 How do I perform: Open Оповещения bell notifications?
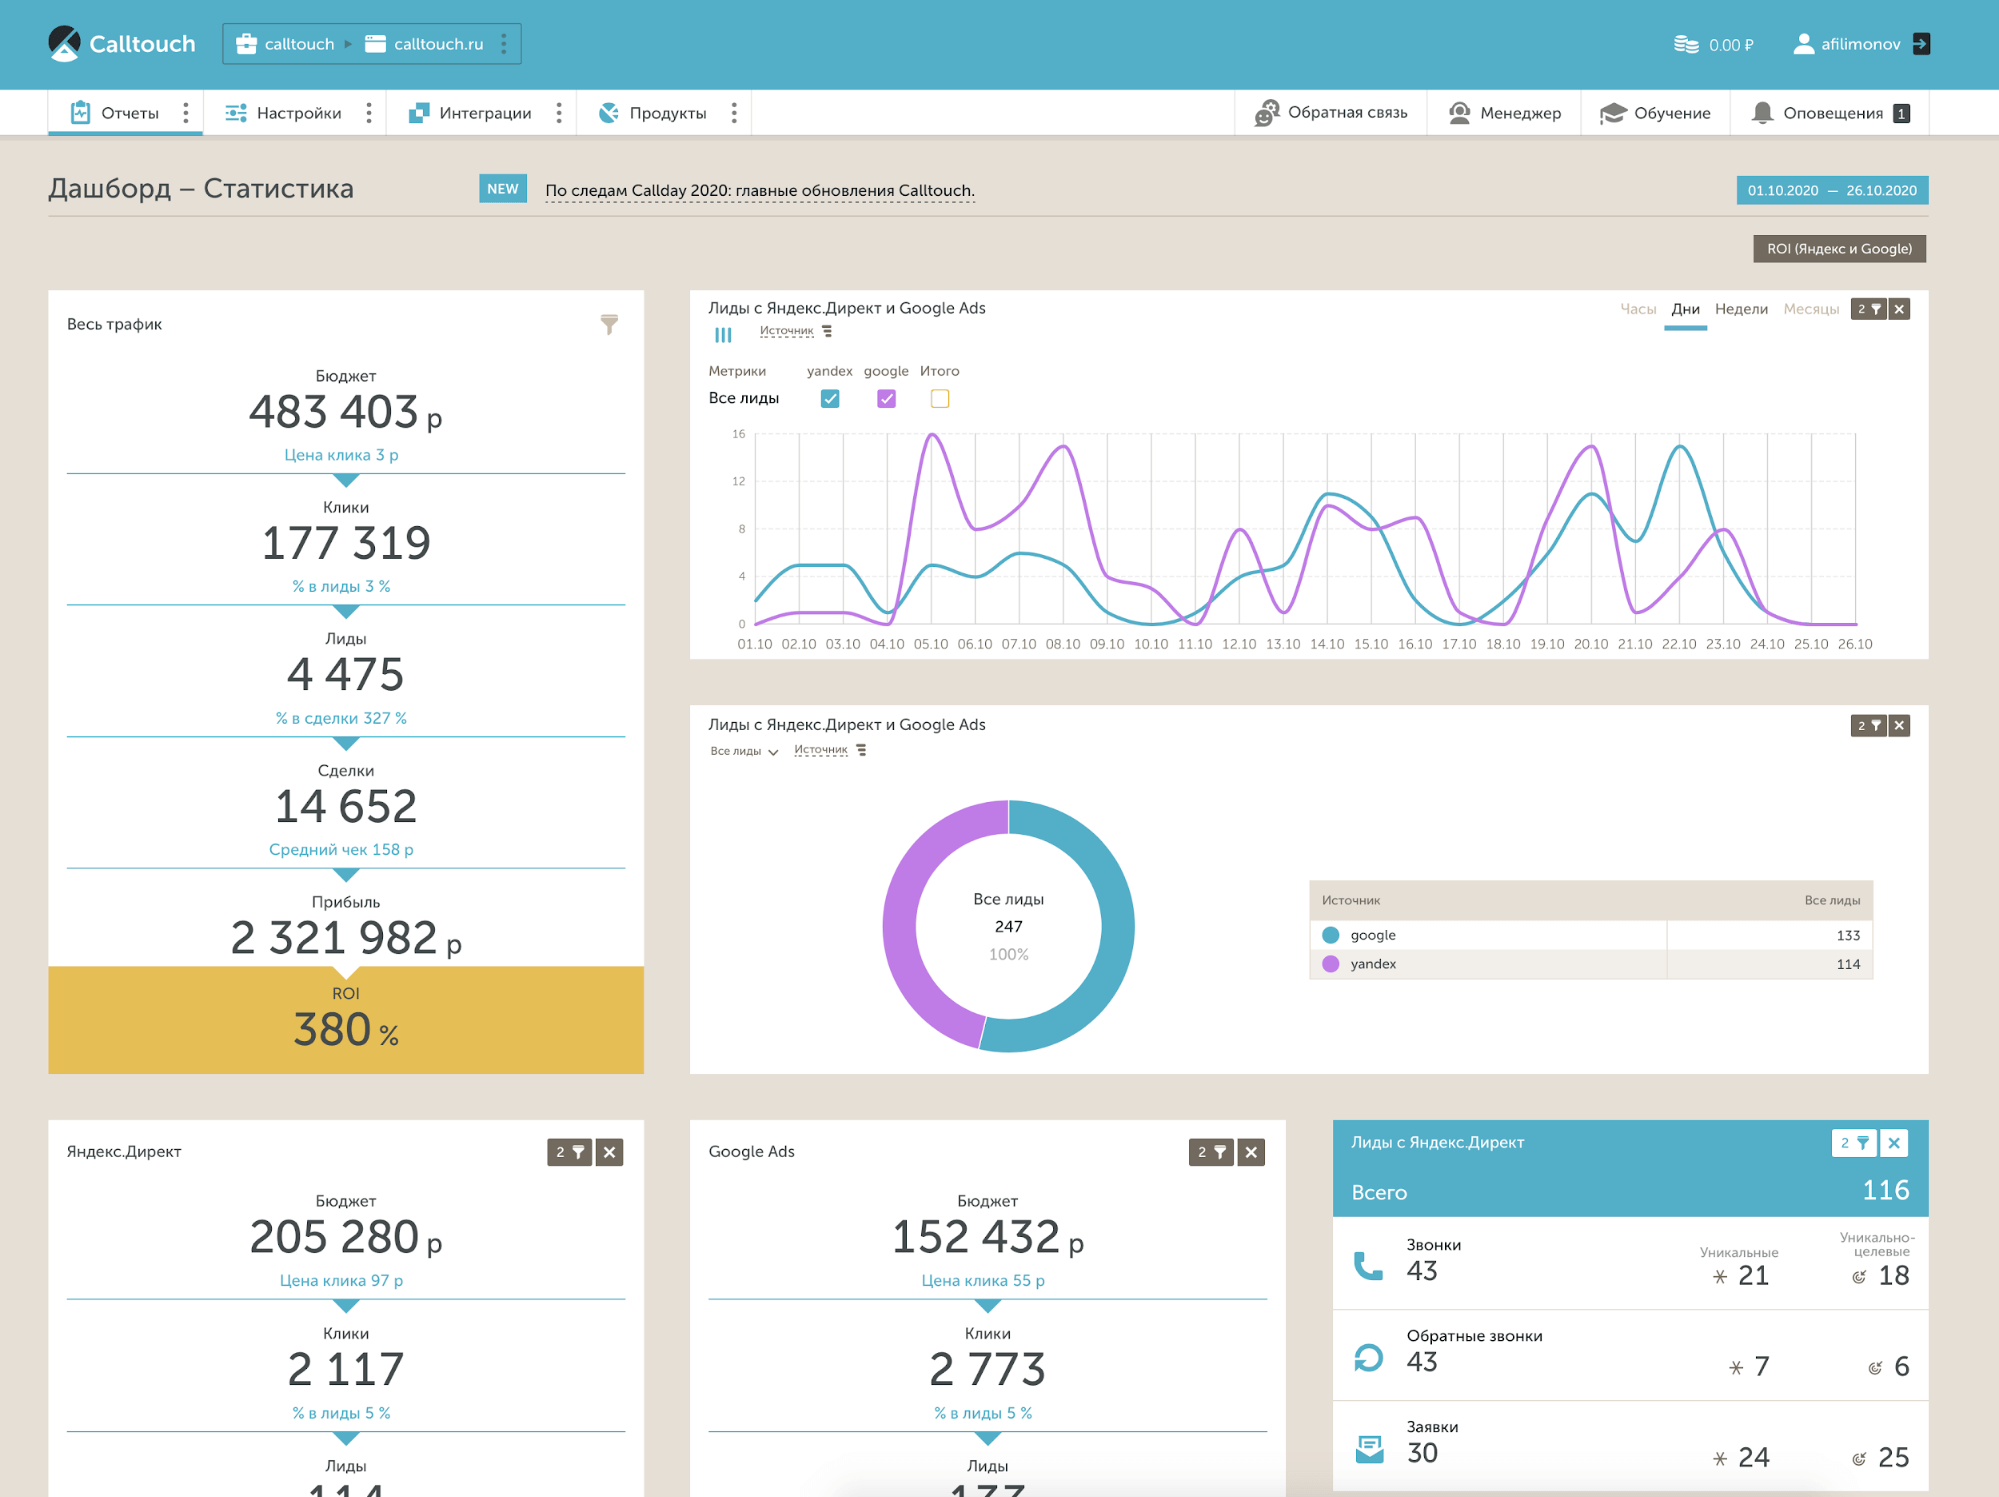tap(1762, 113)
